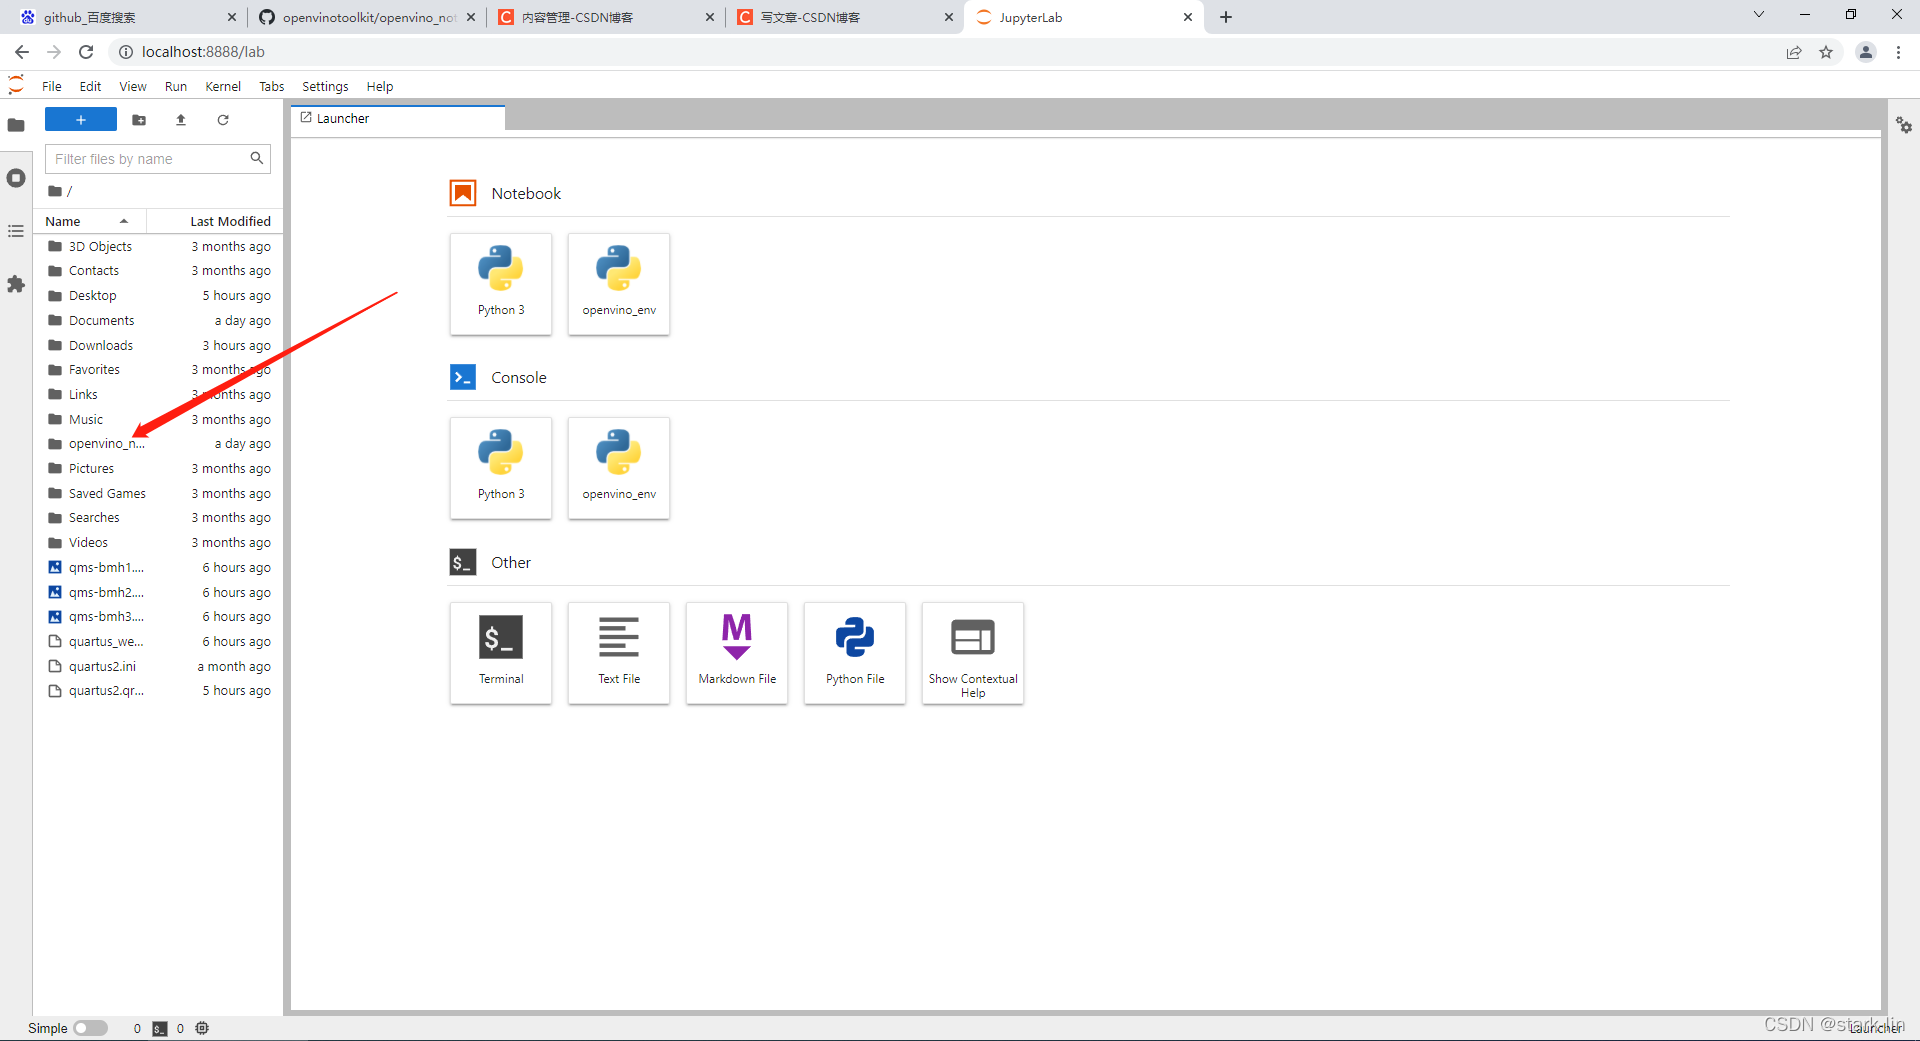Launch Python 3 console
Viewport: 1920px width, 1041px height.
tap(501, 468)
